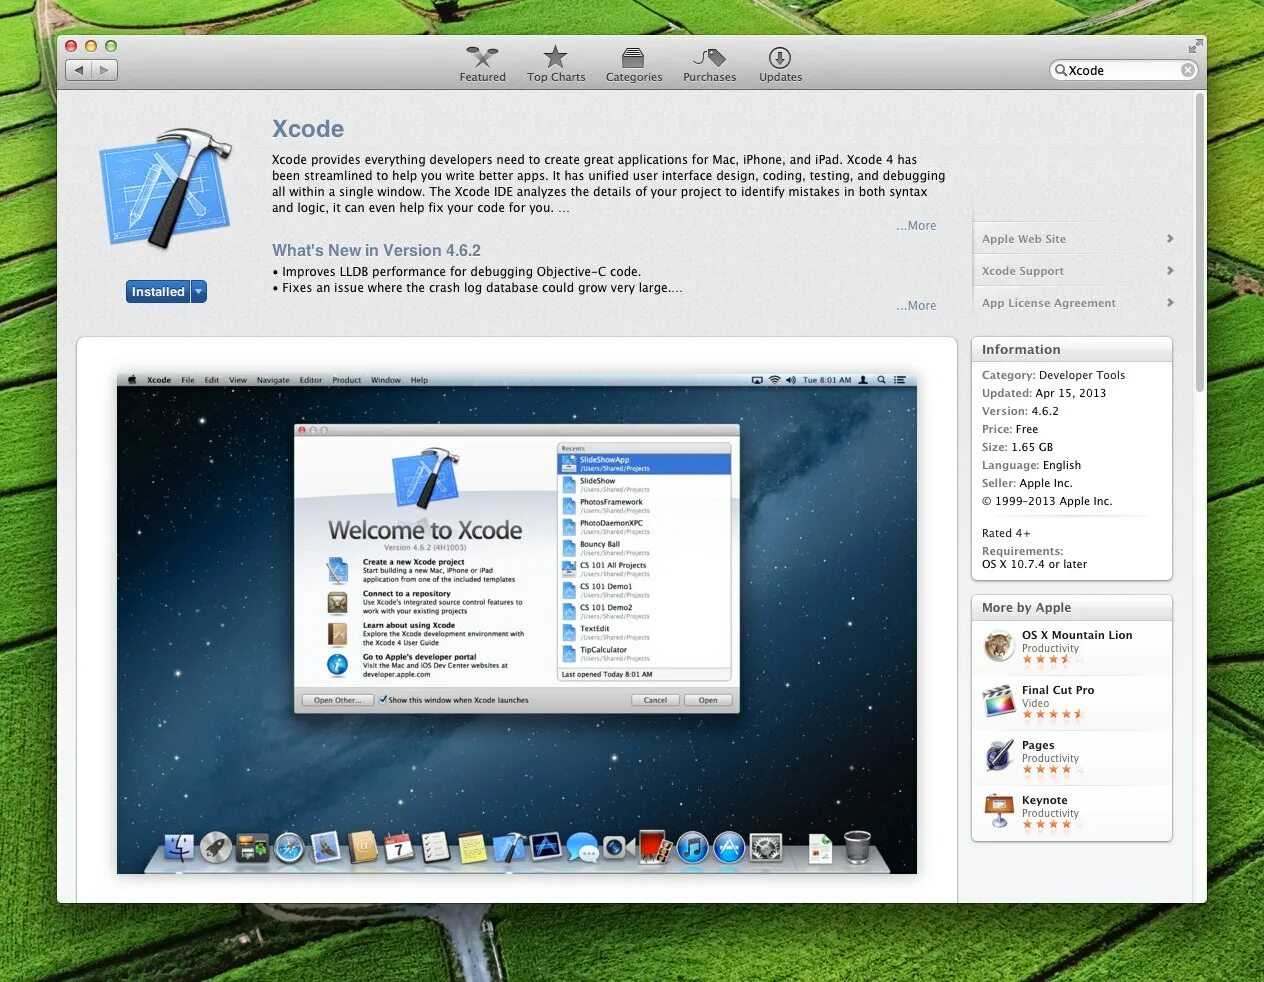Open the Keynote app icon
The height and width of the screenshot is (982, 1264).
(998, 811)
